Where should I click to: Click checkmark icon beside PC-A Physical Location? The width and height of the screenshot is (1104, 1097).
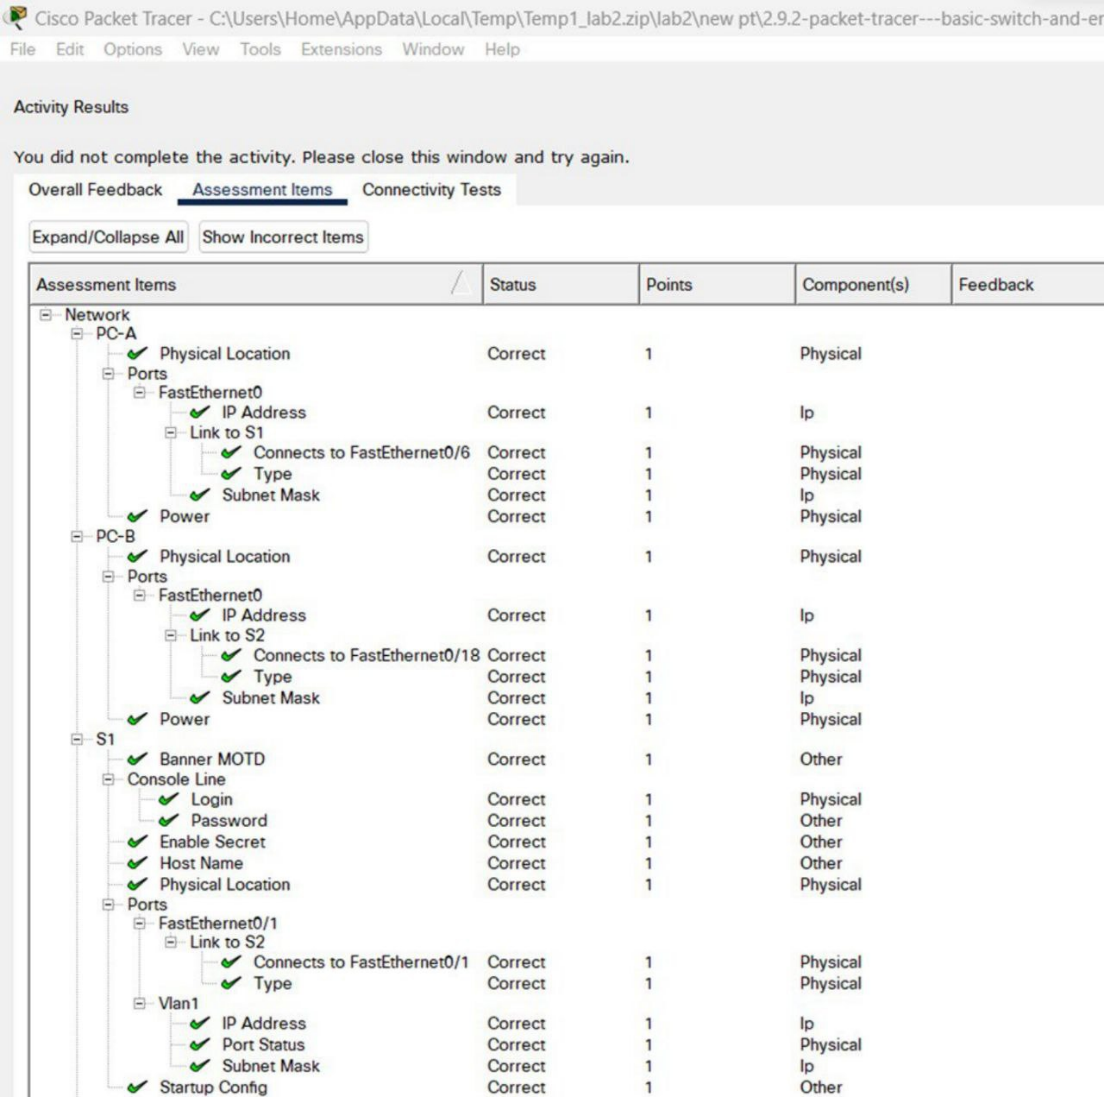137,353
